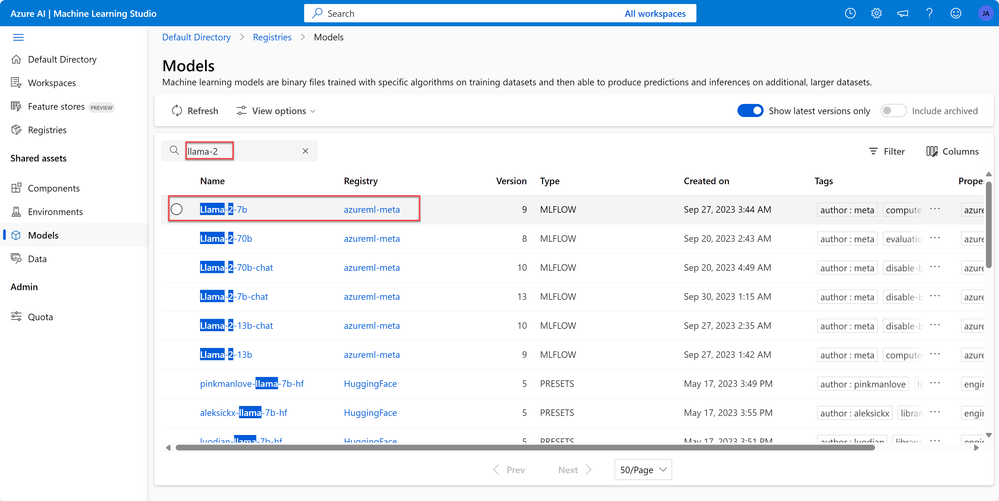Click the Prev page button
Viewport: 999px width, 501px height.
click(509, 470)
